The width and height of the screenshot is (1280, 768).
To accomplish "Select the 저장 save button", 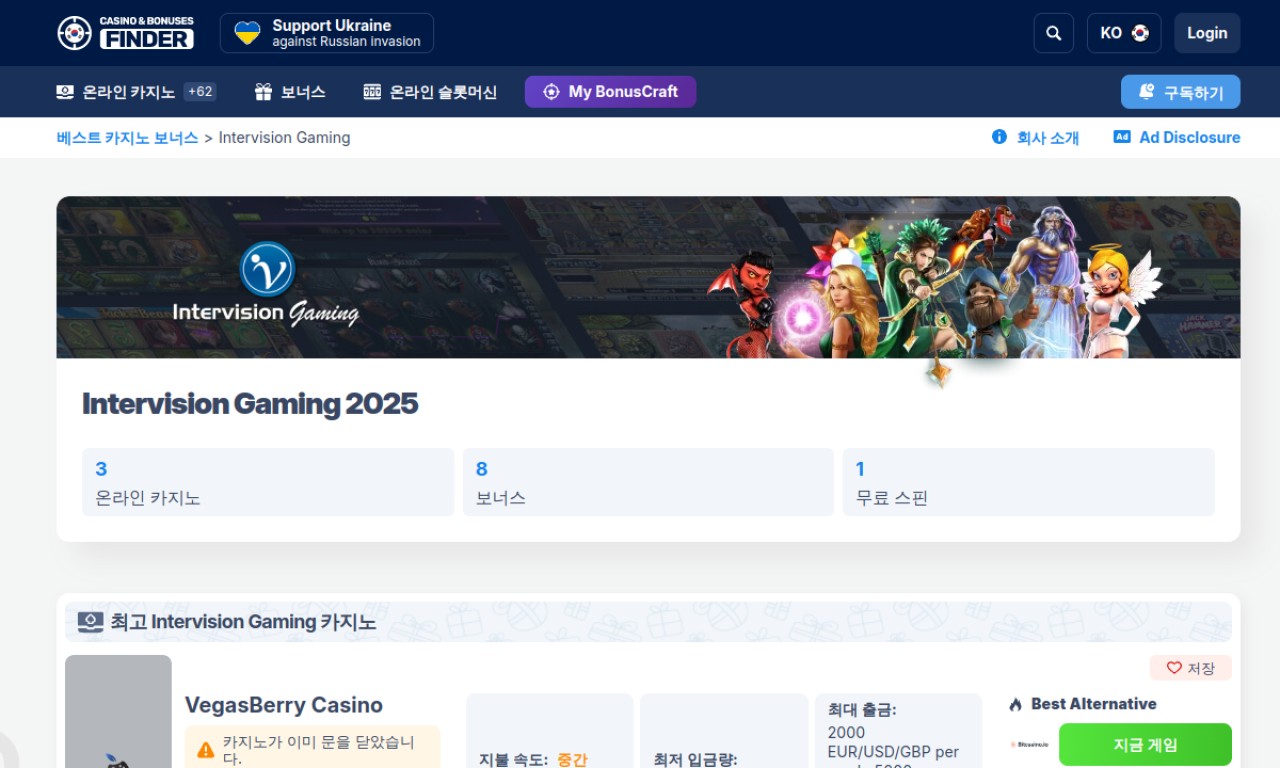I will pyautogui.click(x=1191, y=668).
